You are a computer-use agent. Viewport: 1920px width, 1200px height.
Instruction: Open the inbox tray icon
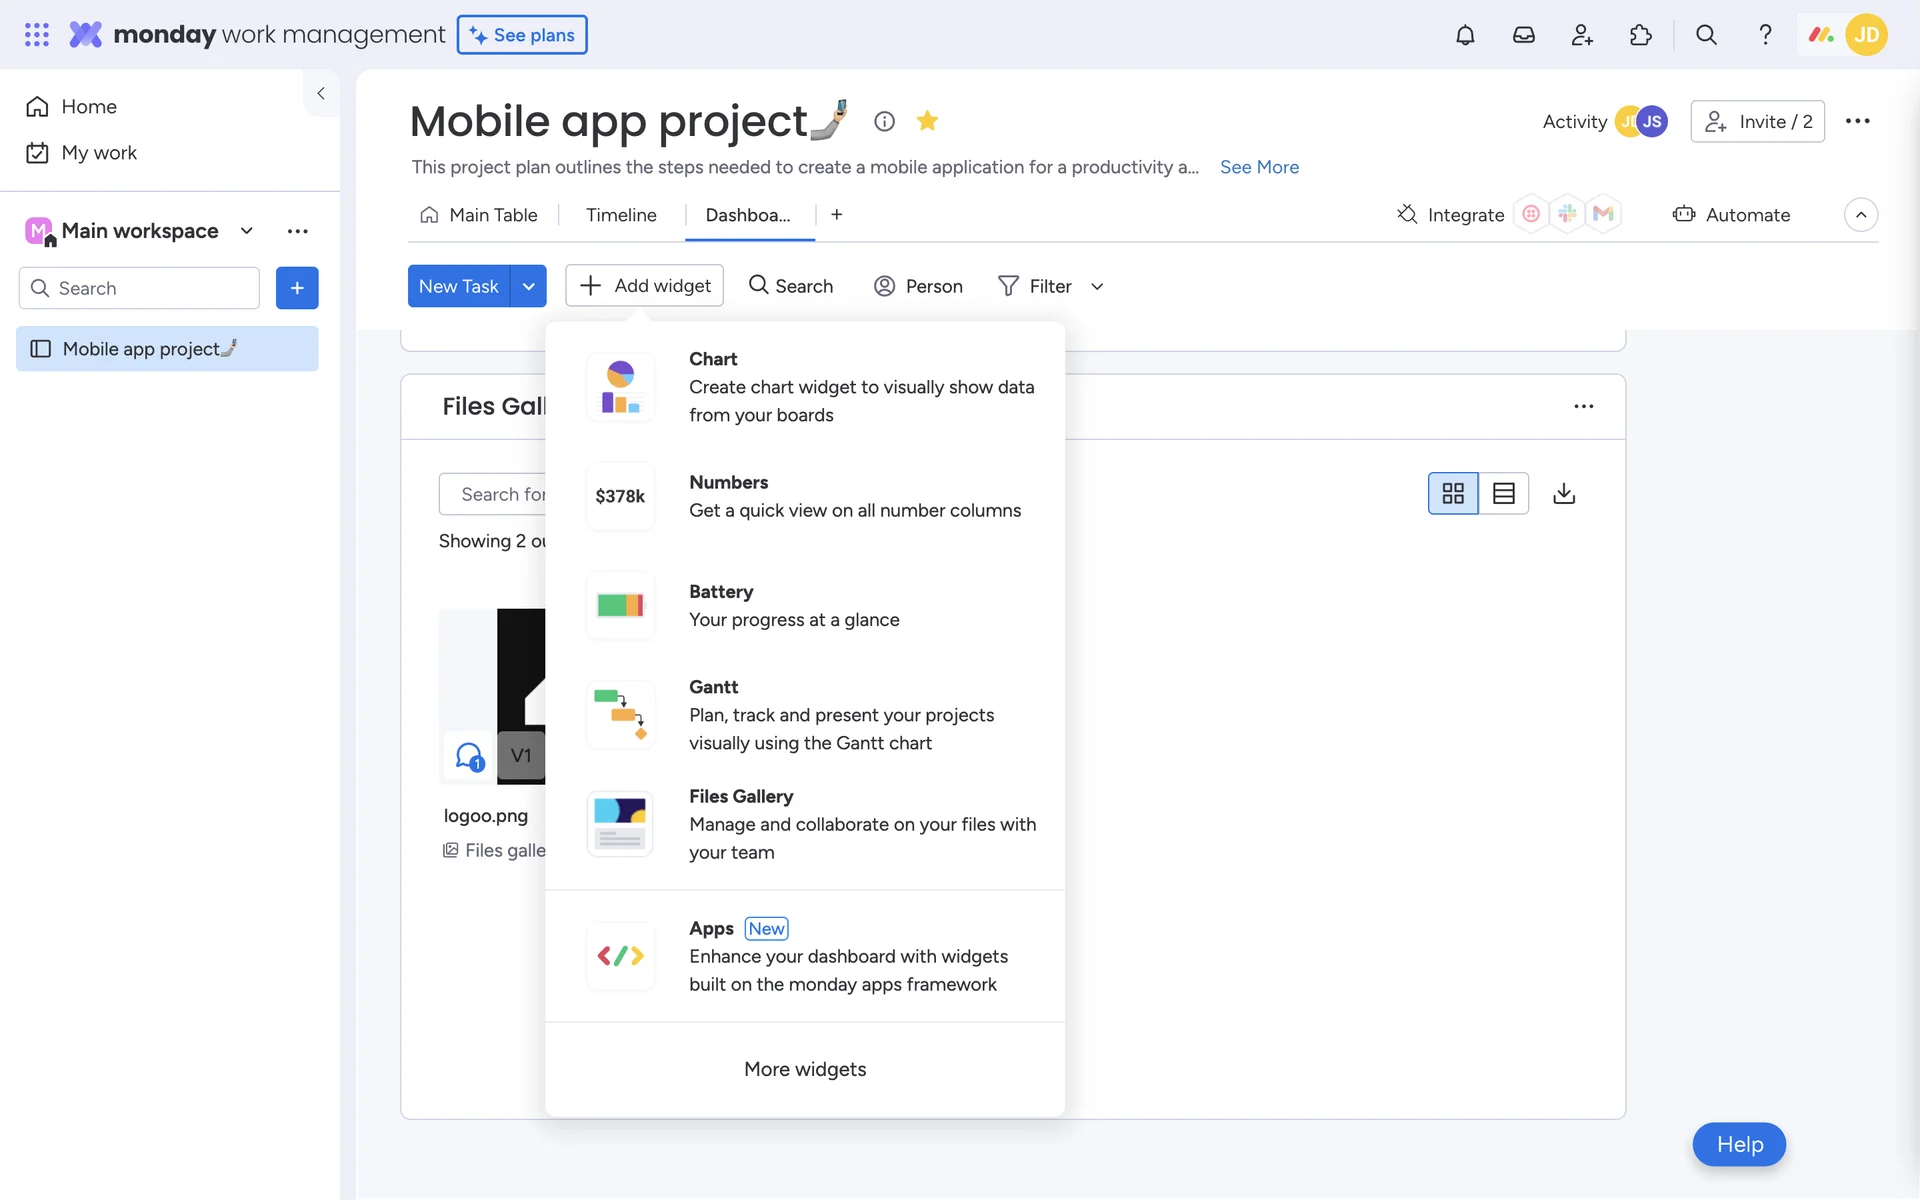pos(1523,35)
